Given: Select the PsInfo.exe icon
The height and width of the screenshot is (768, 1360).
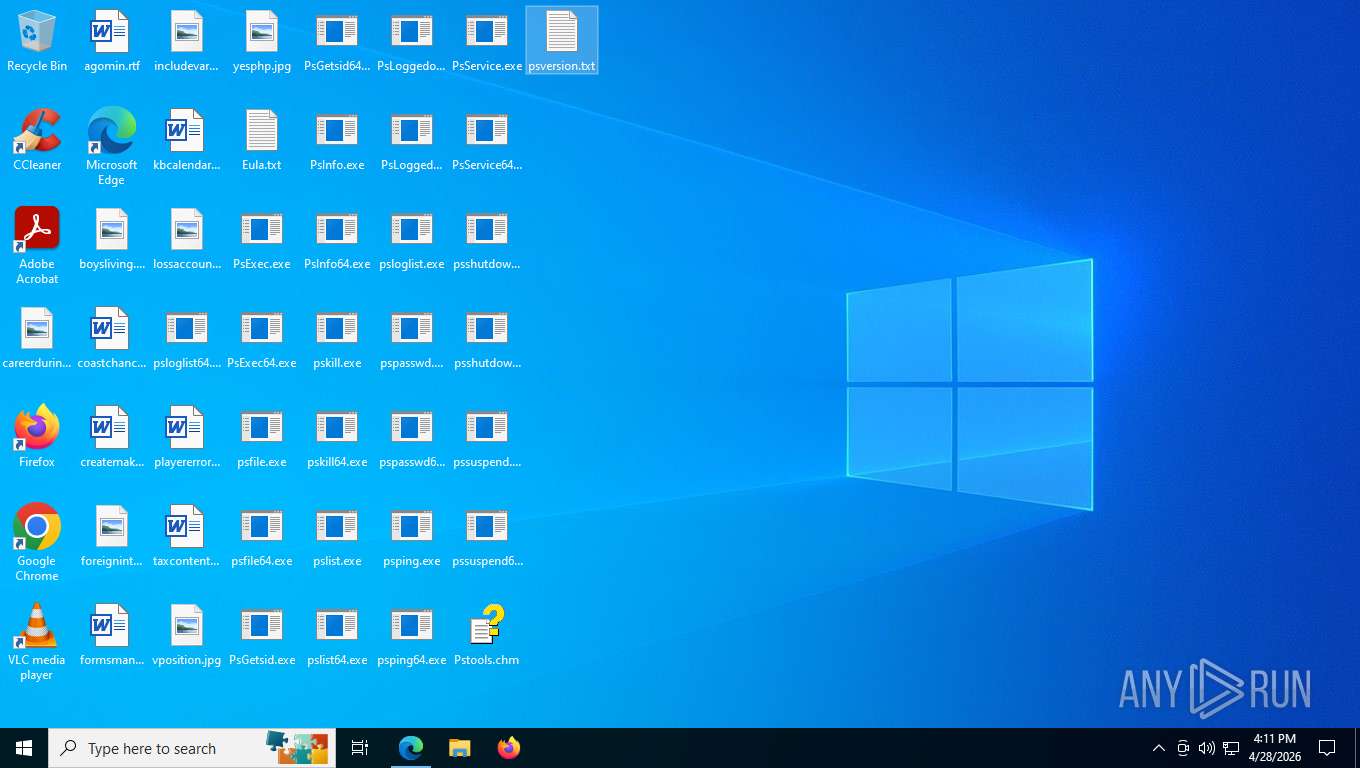Looking at the screenshot, I should (337, 140).
